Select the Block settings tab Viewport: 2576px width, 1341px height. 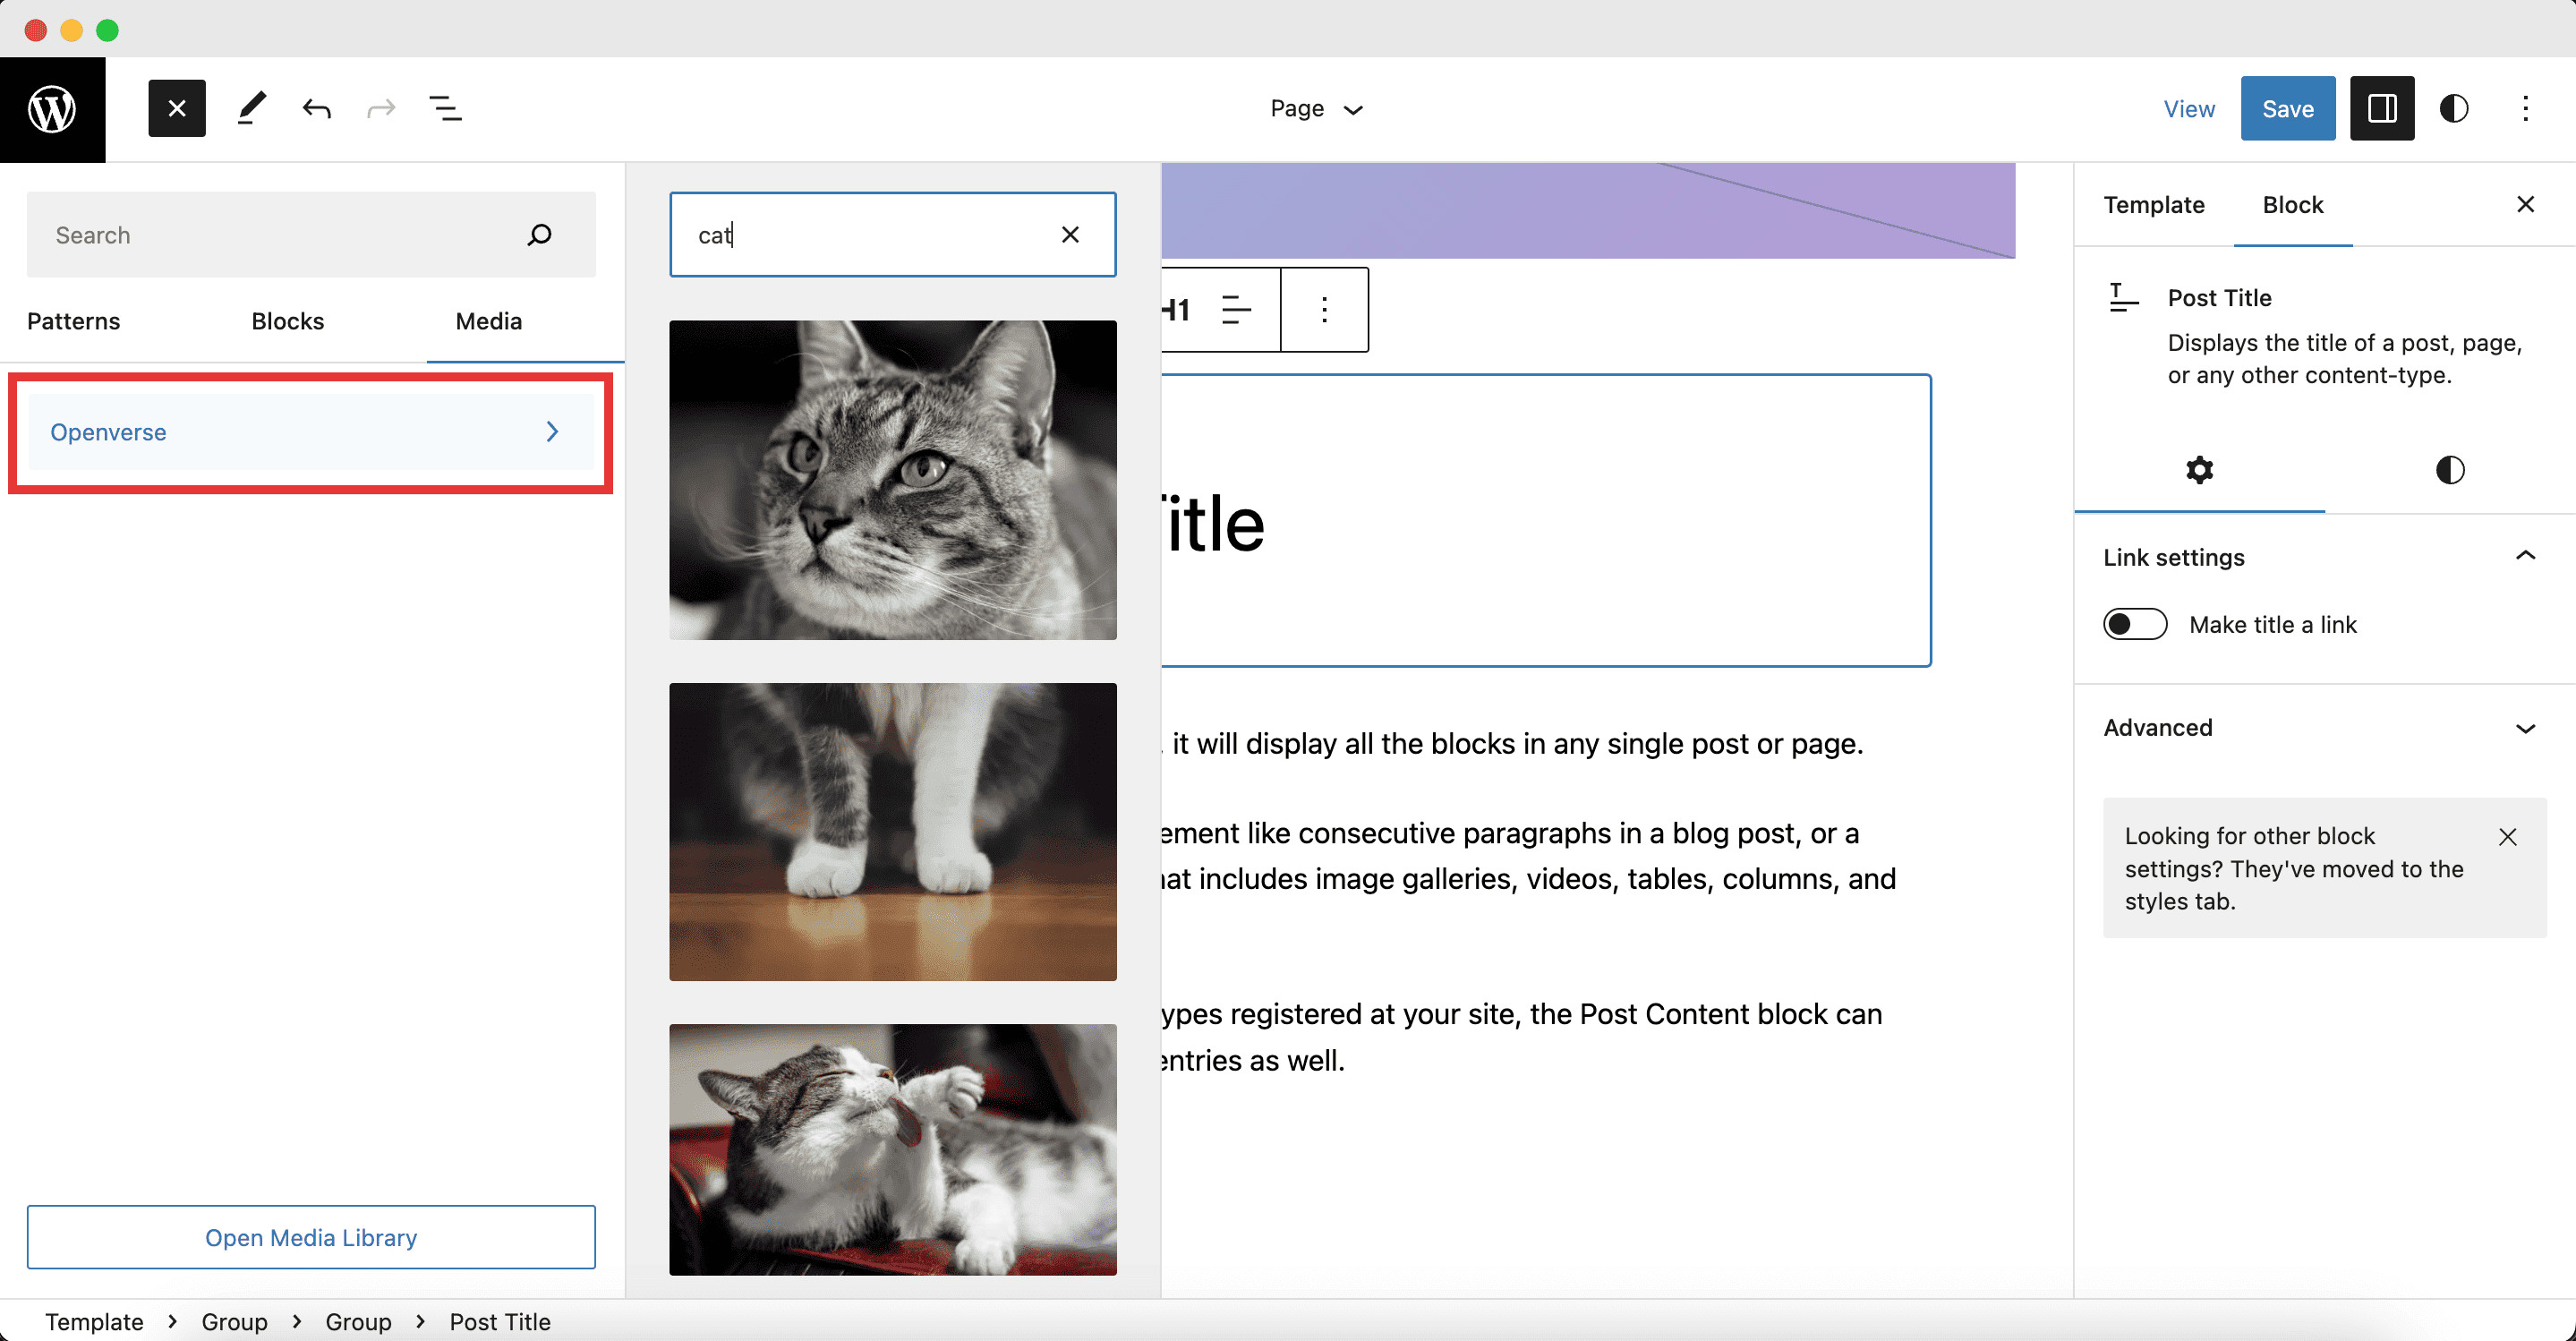[2293, 205]
